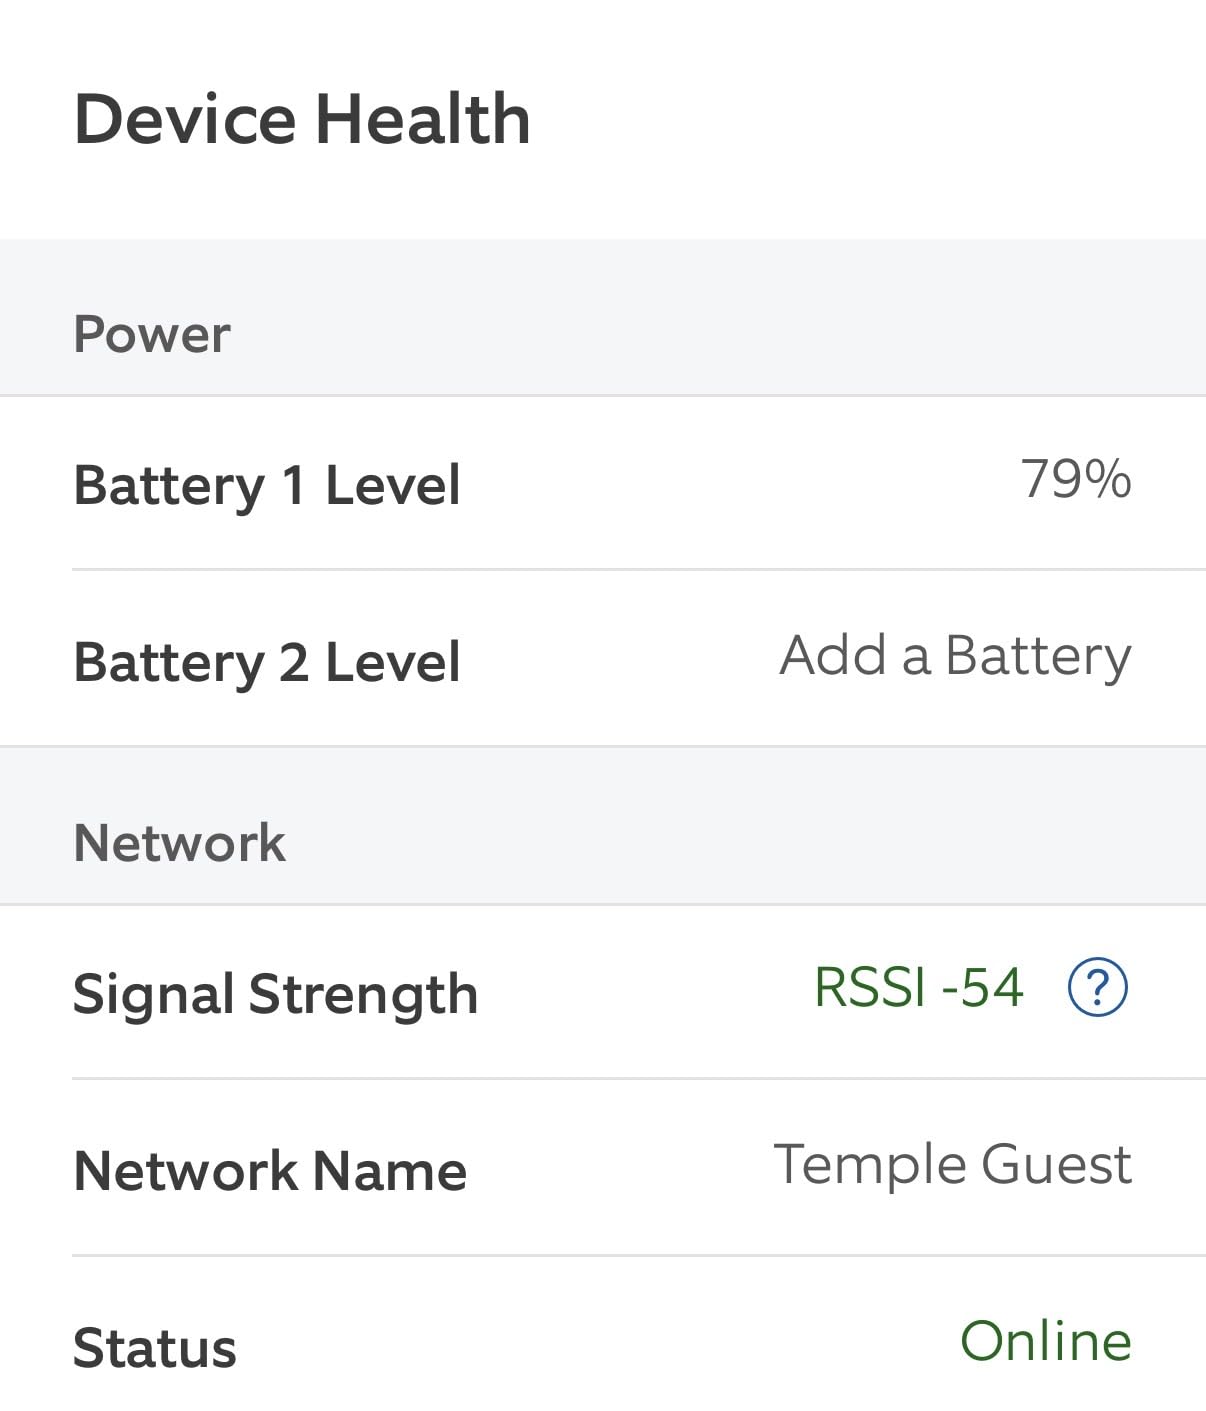1206x1411 pixels.
Task: Click the Status label
Action: pyautogui.click(x=155, y=1348)
